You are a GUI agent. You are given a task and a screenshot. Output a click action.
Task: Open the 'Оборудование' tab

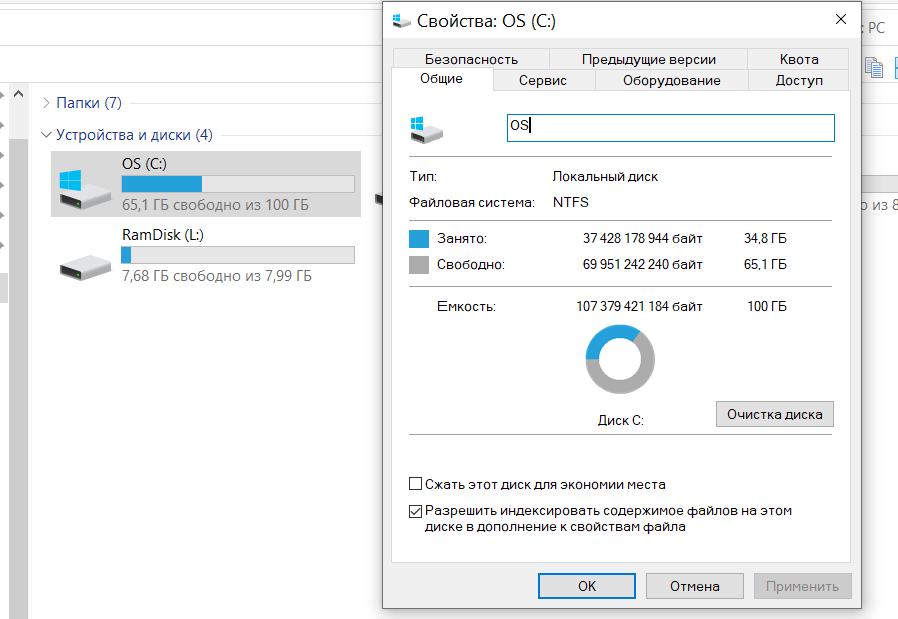pos(671,80)
